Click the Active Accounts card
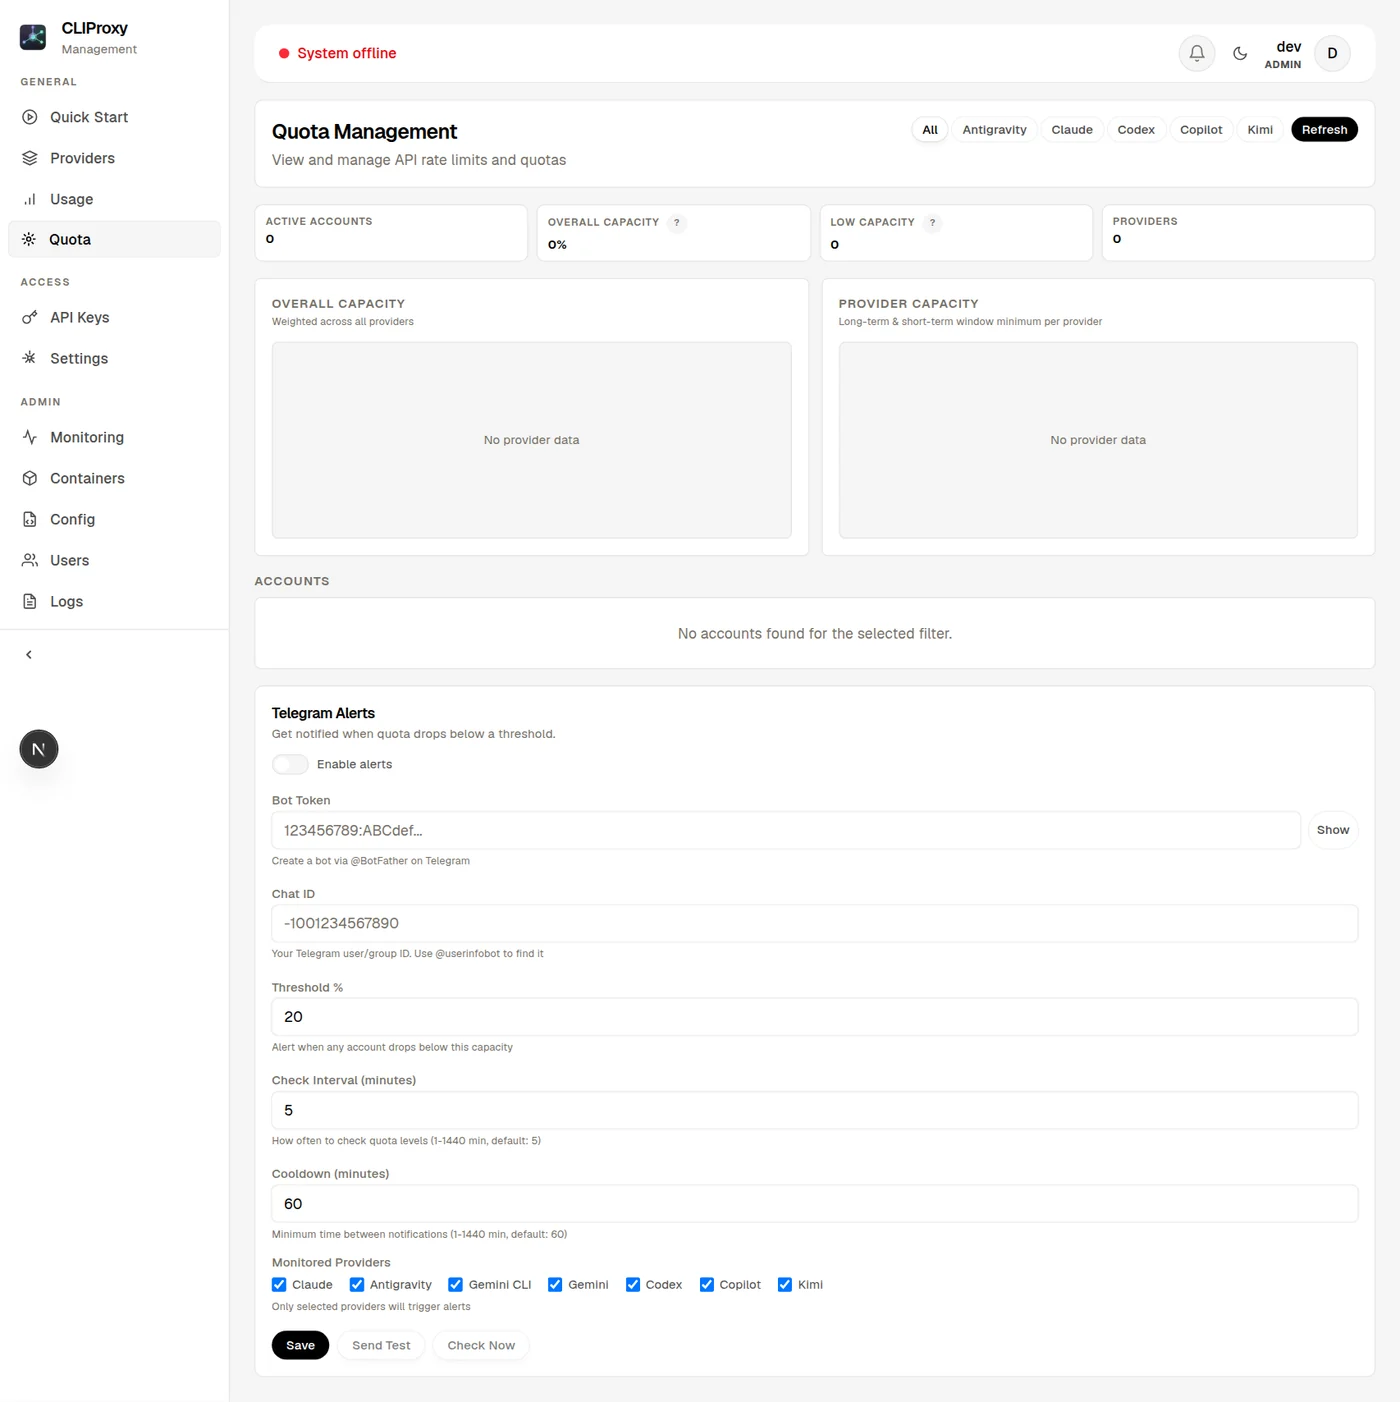The width and height of the screenshot is (1400, 1402). click(391, 233)
